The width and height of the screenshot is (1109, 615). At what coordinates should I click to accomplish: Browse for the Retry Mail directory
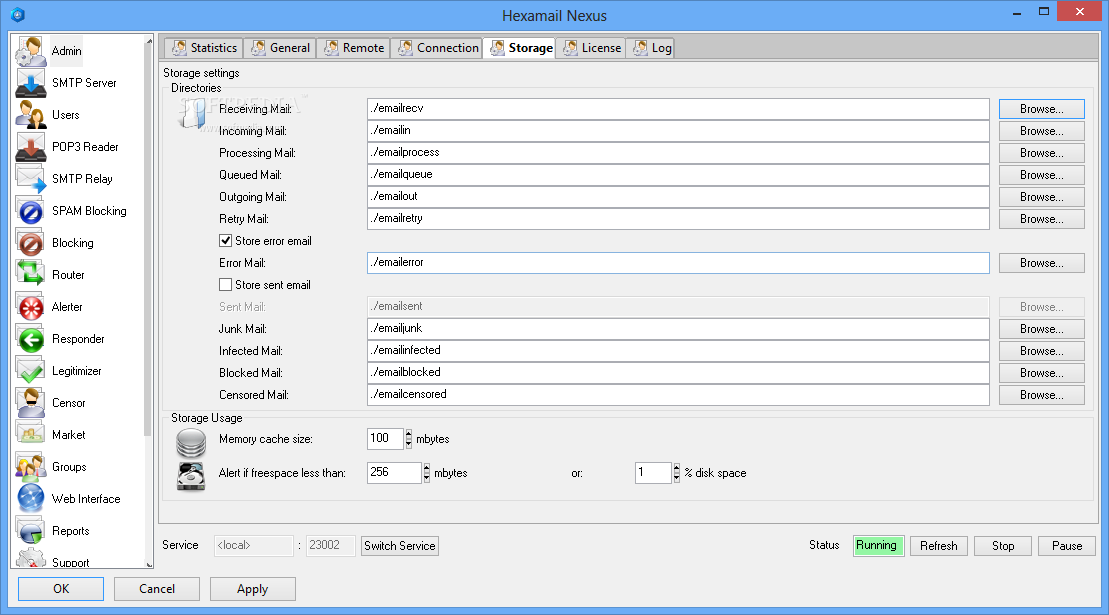1041,219
